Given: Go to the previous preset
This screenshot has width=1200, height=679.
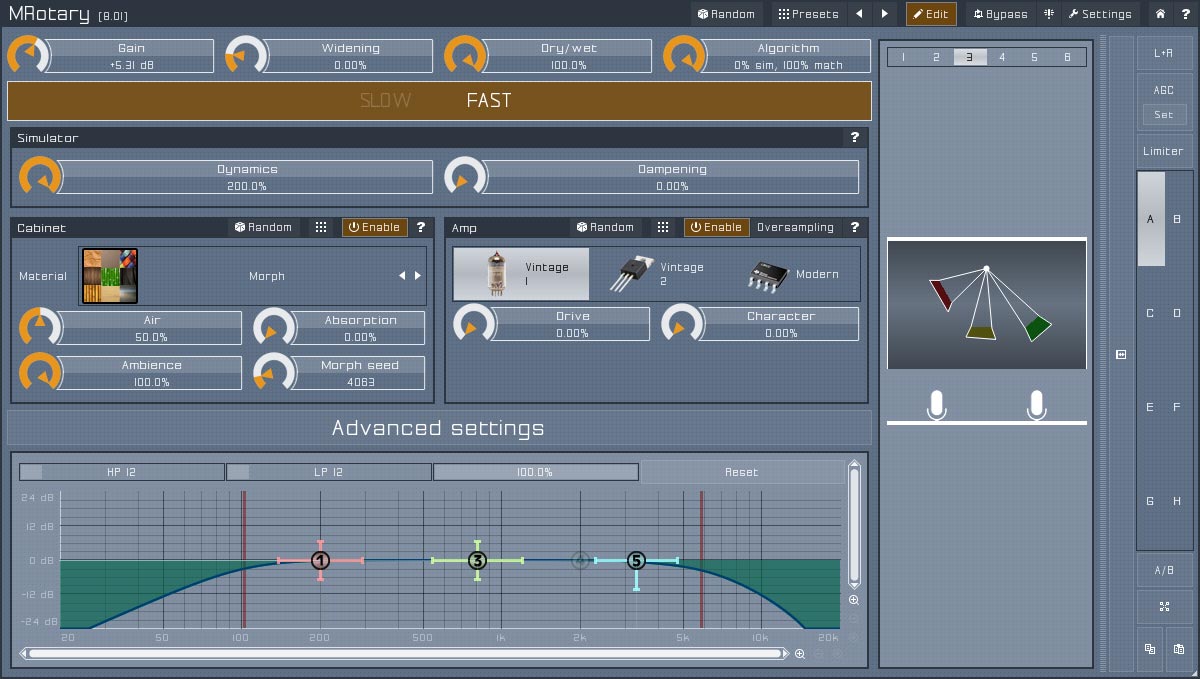Looking at the screenshot, I should click(859, 14).
